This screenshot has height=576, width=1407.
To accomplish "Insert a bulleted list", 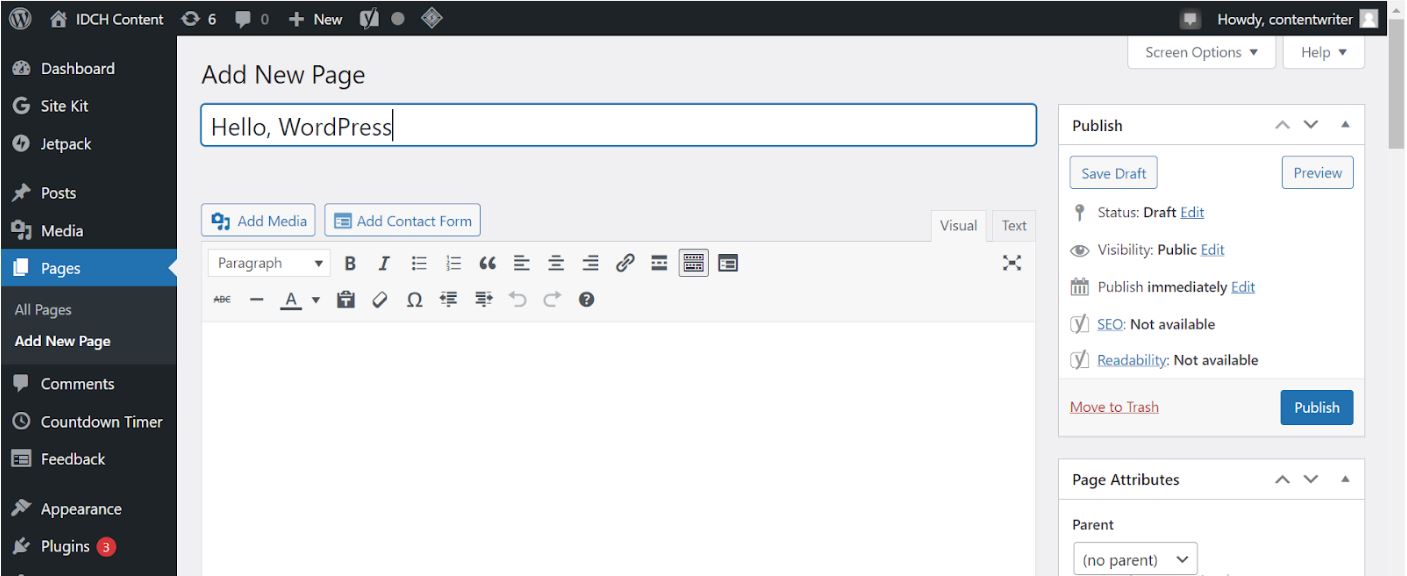I will click(x=418, y=262).
